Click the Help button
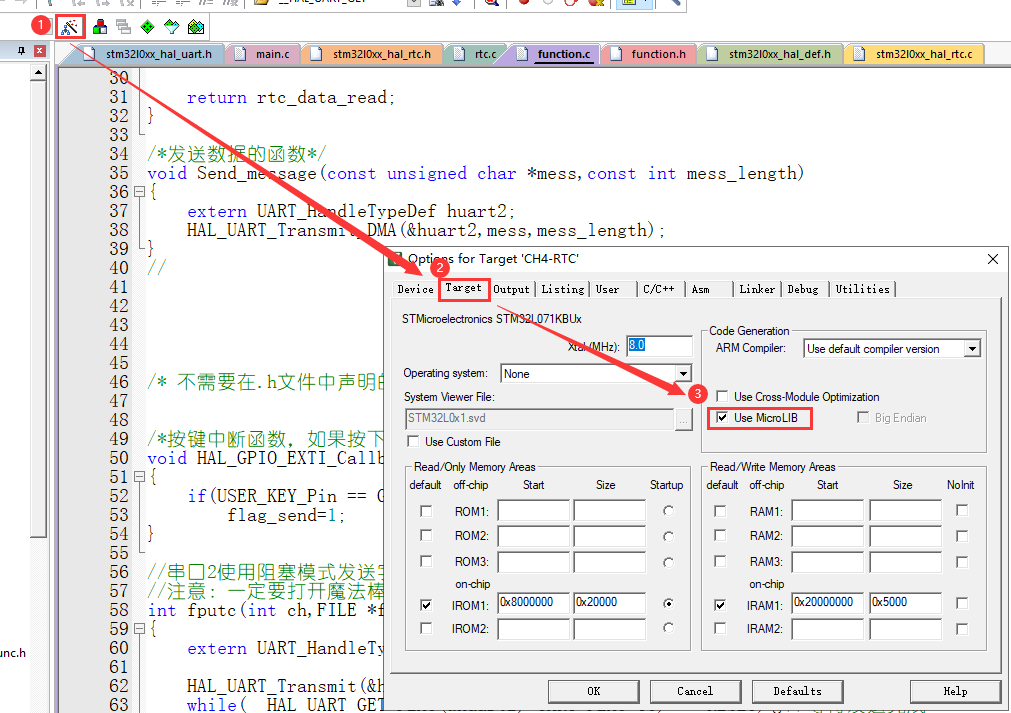 (955, 691)
